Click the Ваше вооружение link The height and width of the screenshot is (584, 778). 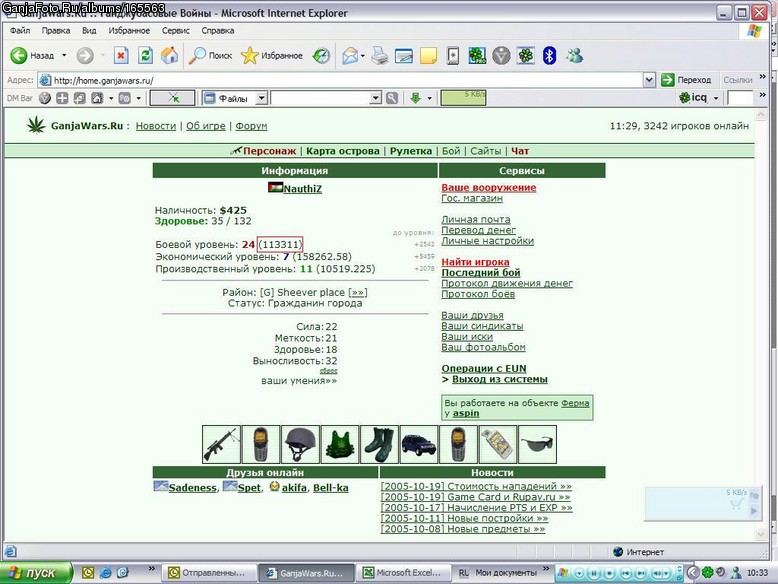coord(489,188)
